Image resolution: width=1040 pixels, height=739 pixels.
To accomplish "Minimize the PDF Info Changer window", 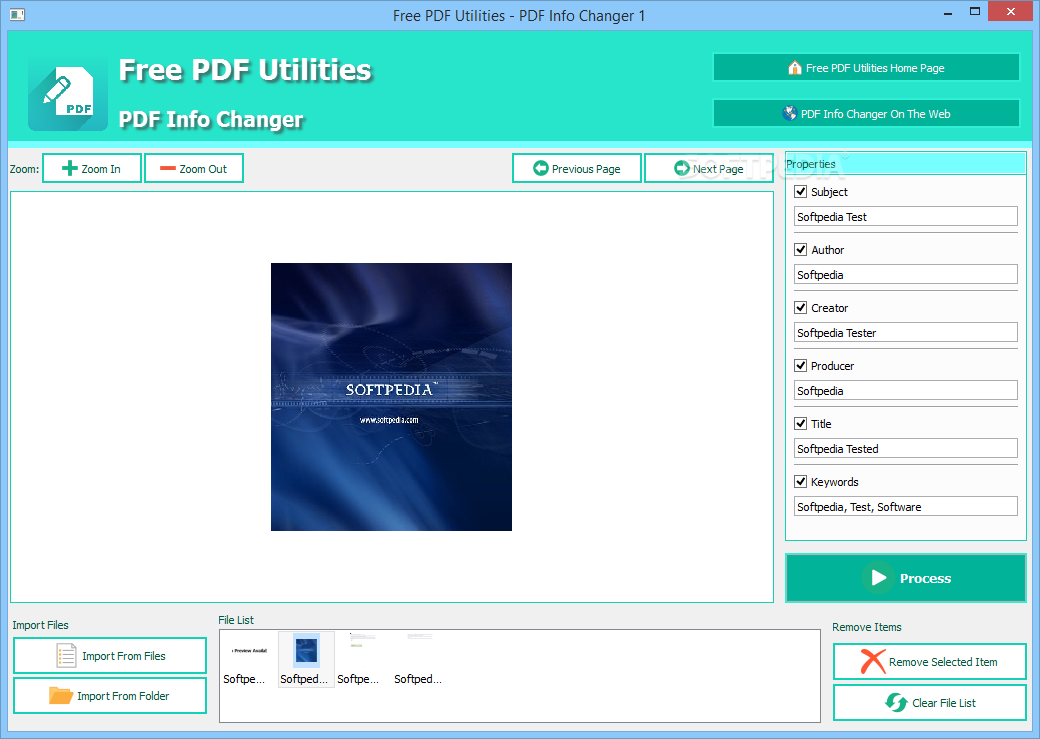I will (x=948, y=12).
